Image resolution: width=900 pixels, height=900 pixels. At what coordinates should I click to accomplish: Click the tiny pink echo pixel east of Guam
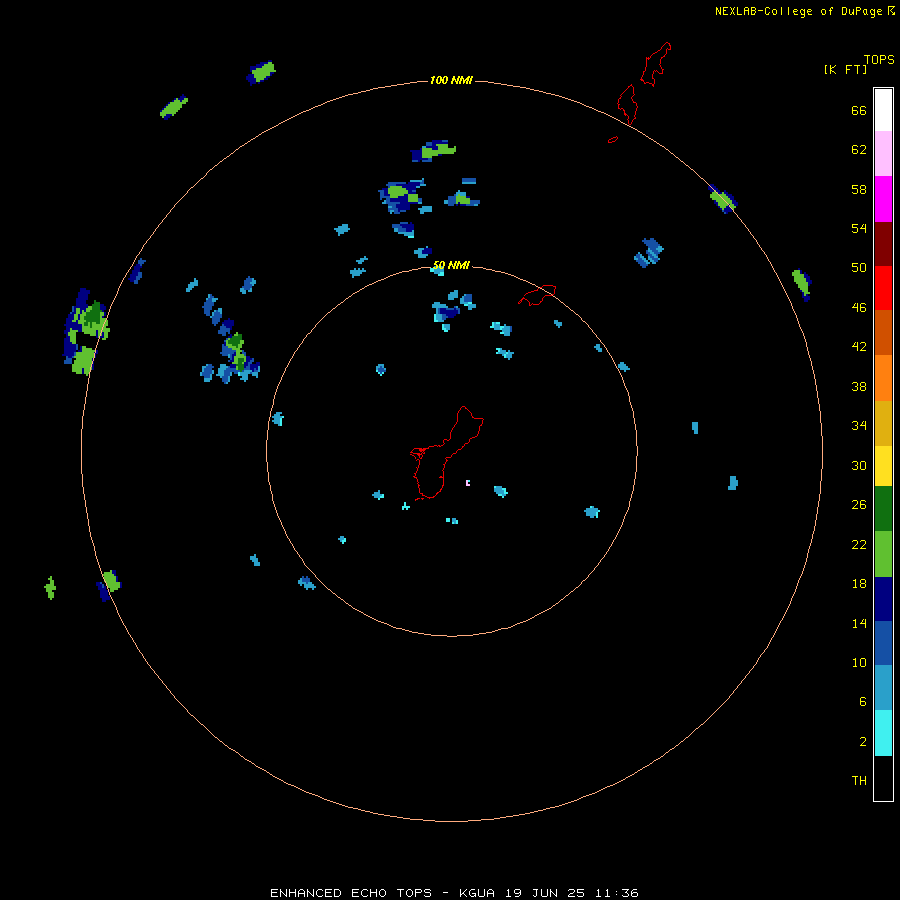coord(468,483)
